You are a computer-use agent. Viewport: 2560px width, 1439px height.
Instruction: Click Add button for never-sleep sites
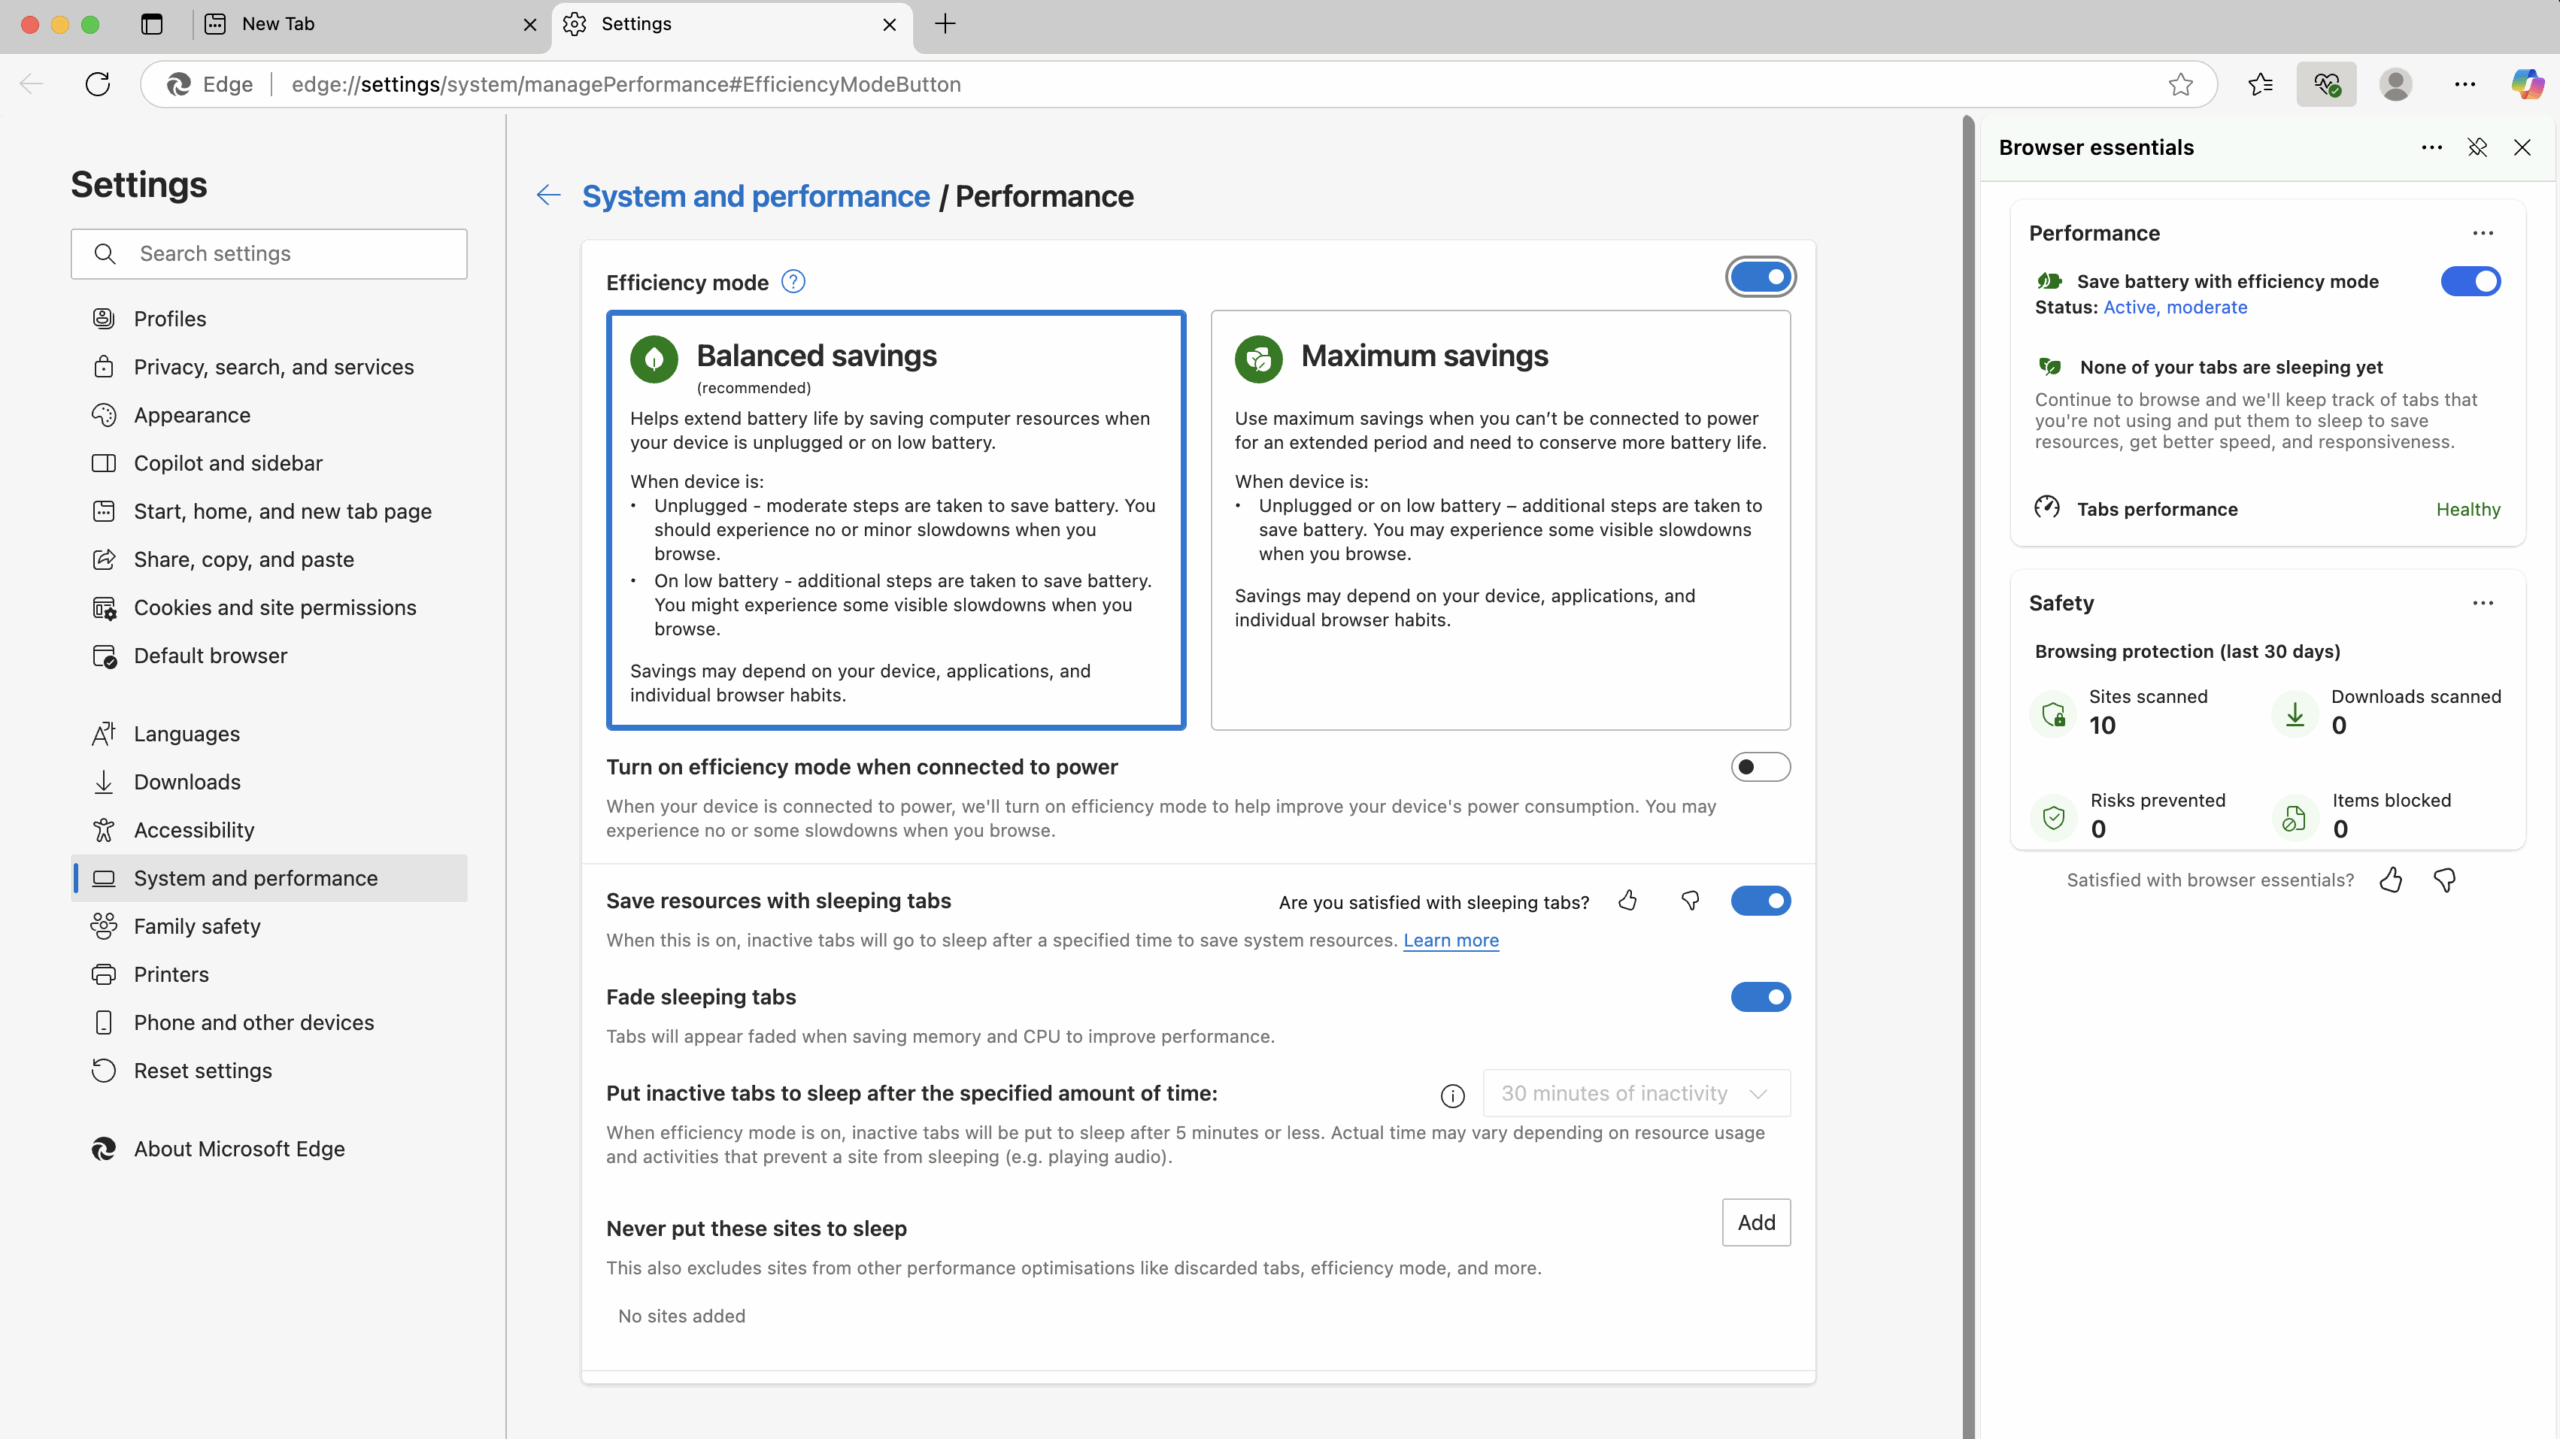click(1756, 1222)
